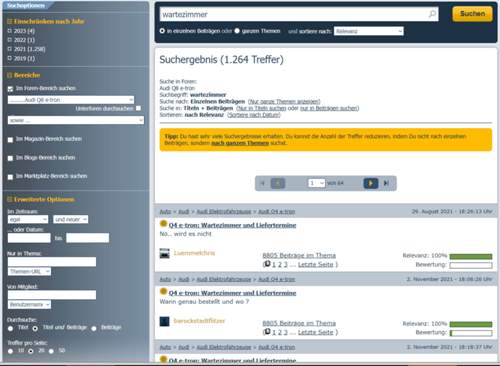Go to previous results page arrow
Image resolution: width=500 pixels, height=366 pixels.
point(278,183)
